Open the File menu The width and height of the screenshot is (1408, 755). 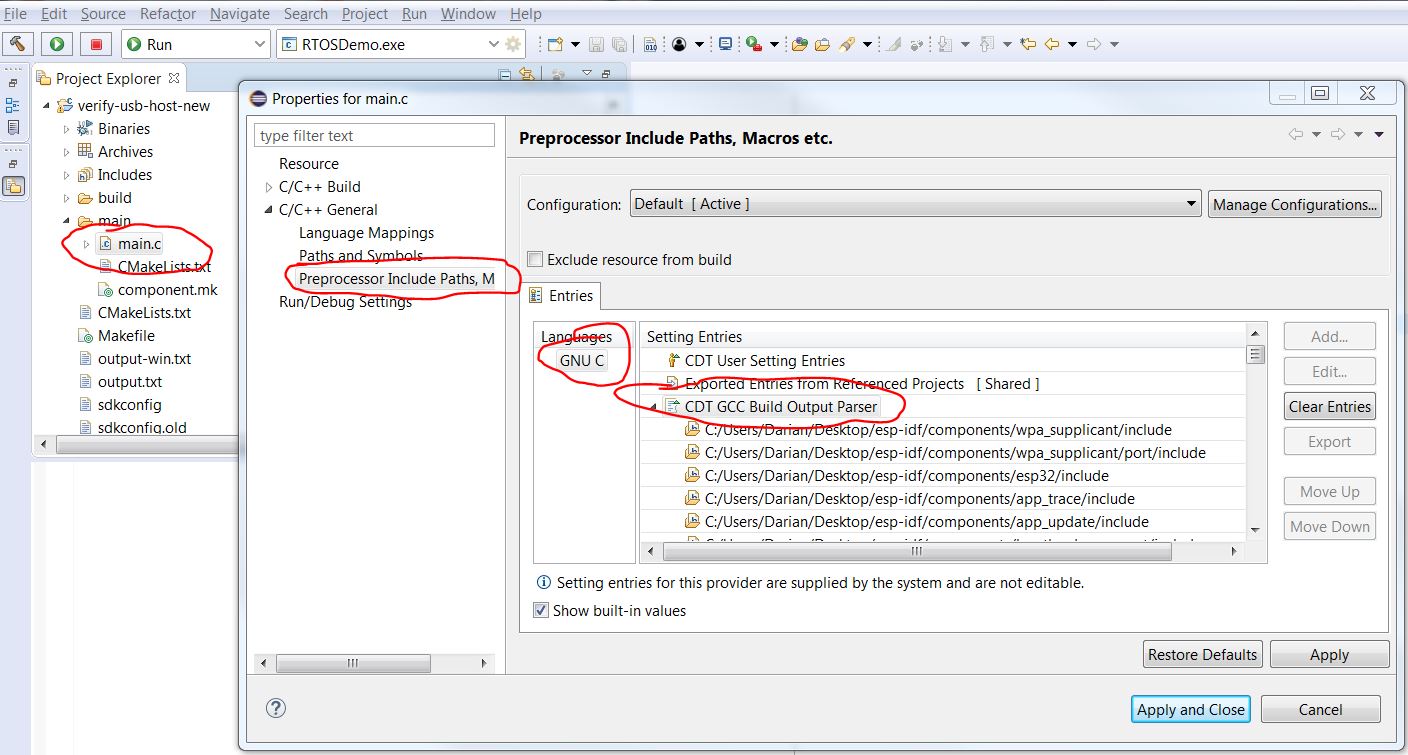click(15, 14)
